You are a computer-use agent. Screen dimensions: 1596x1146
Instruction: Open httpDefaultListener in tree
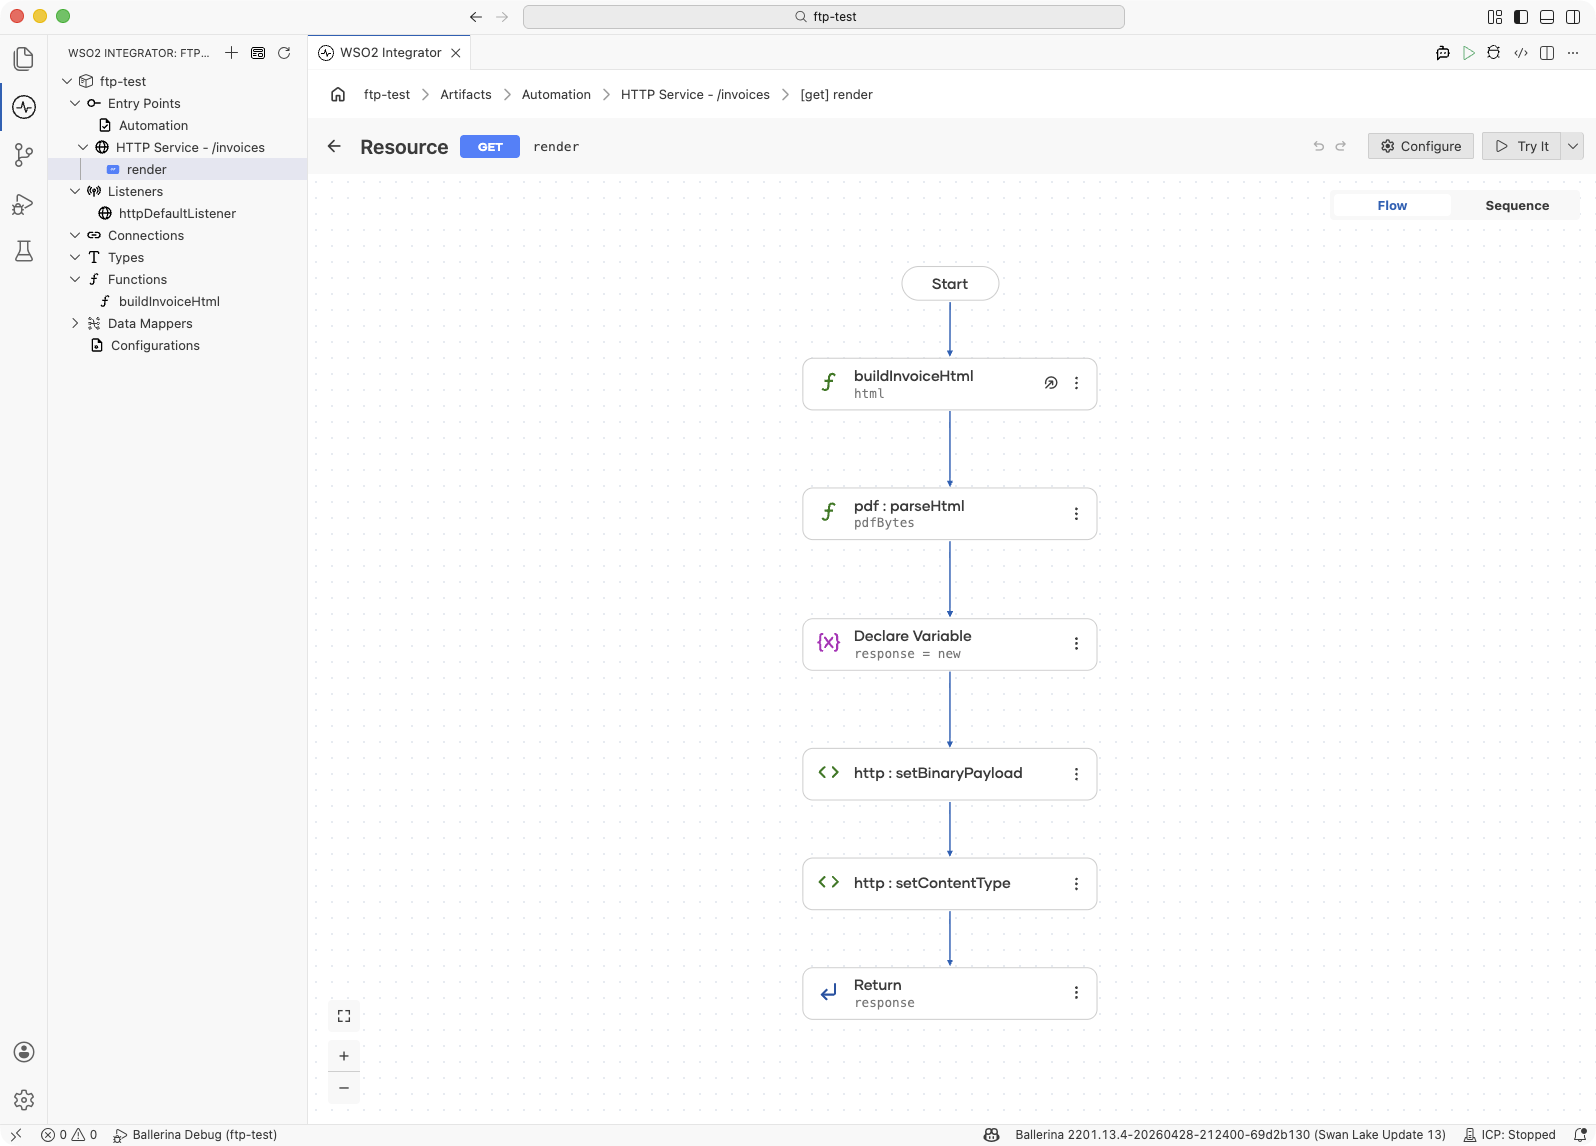177,213
